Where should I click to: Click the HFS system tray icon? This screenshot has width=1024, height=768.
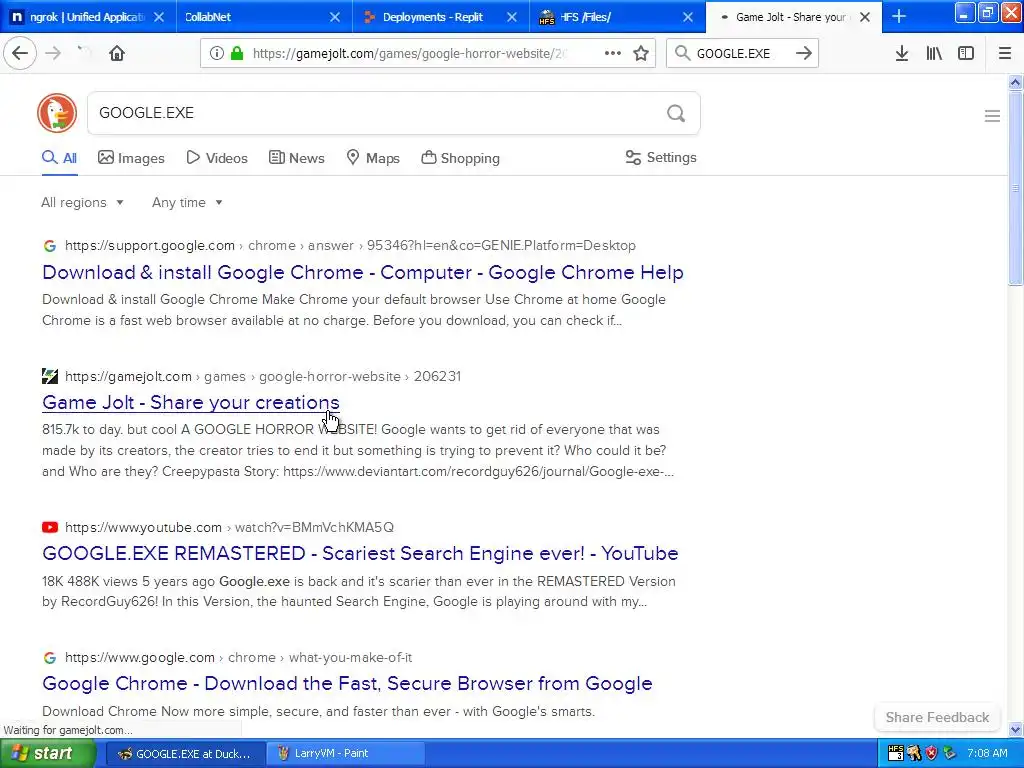click(895, 753)
